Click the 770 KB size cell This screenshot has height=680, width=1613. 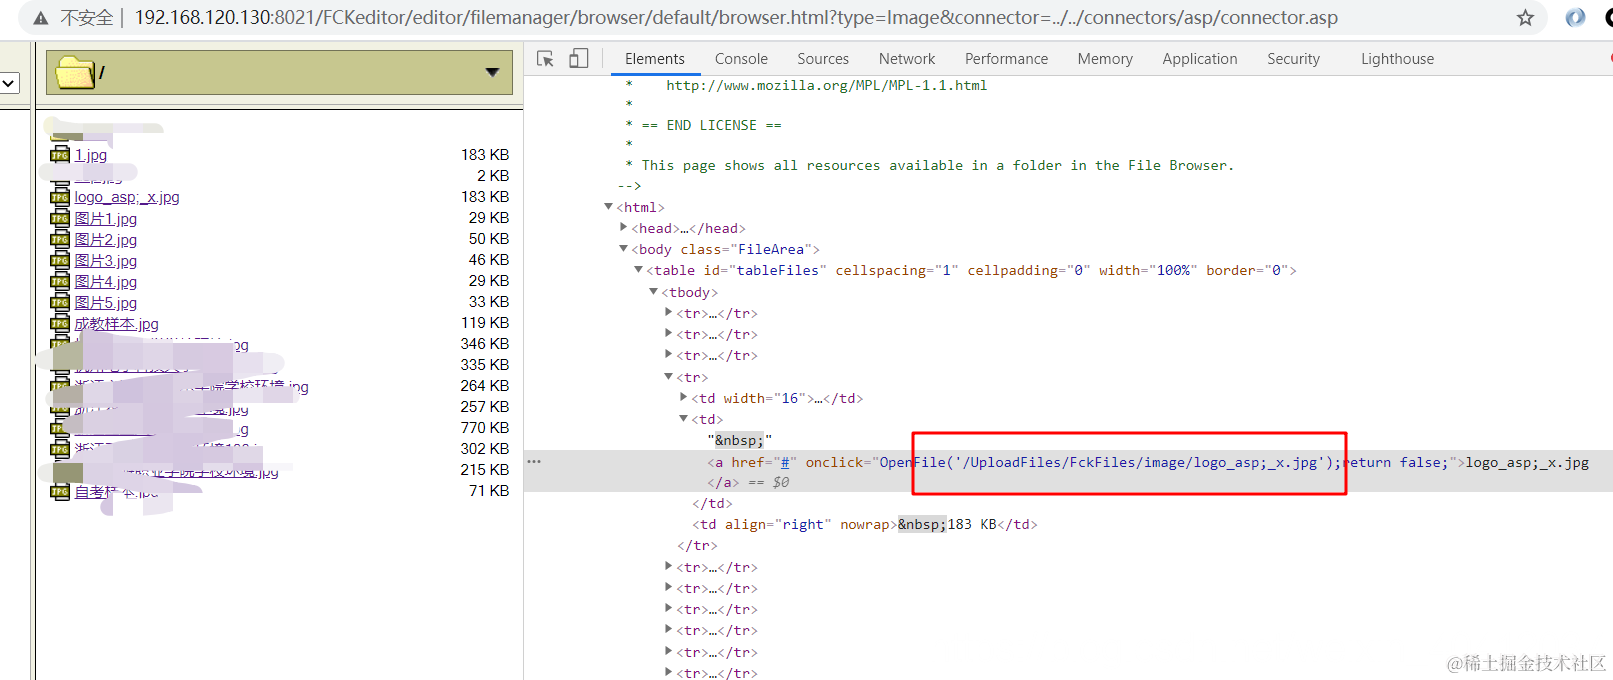click(485, 428)
